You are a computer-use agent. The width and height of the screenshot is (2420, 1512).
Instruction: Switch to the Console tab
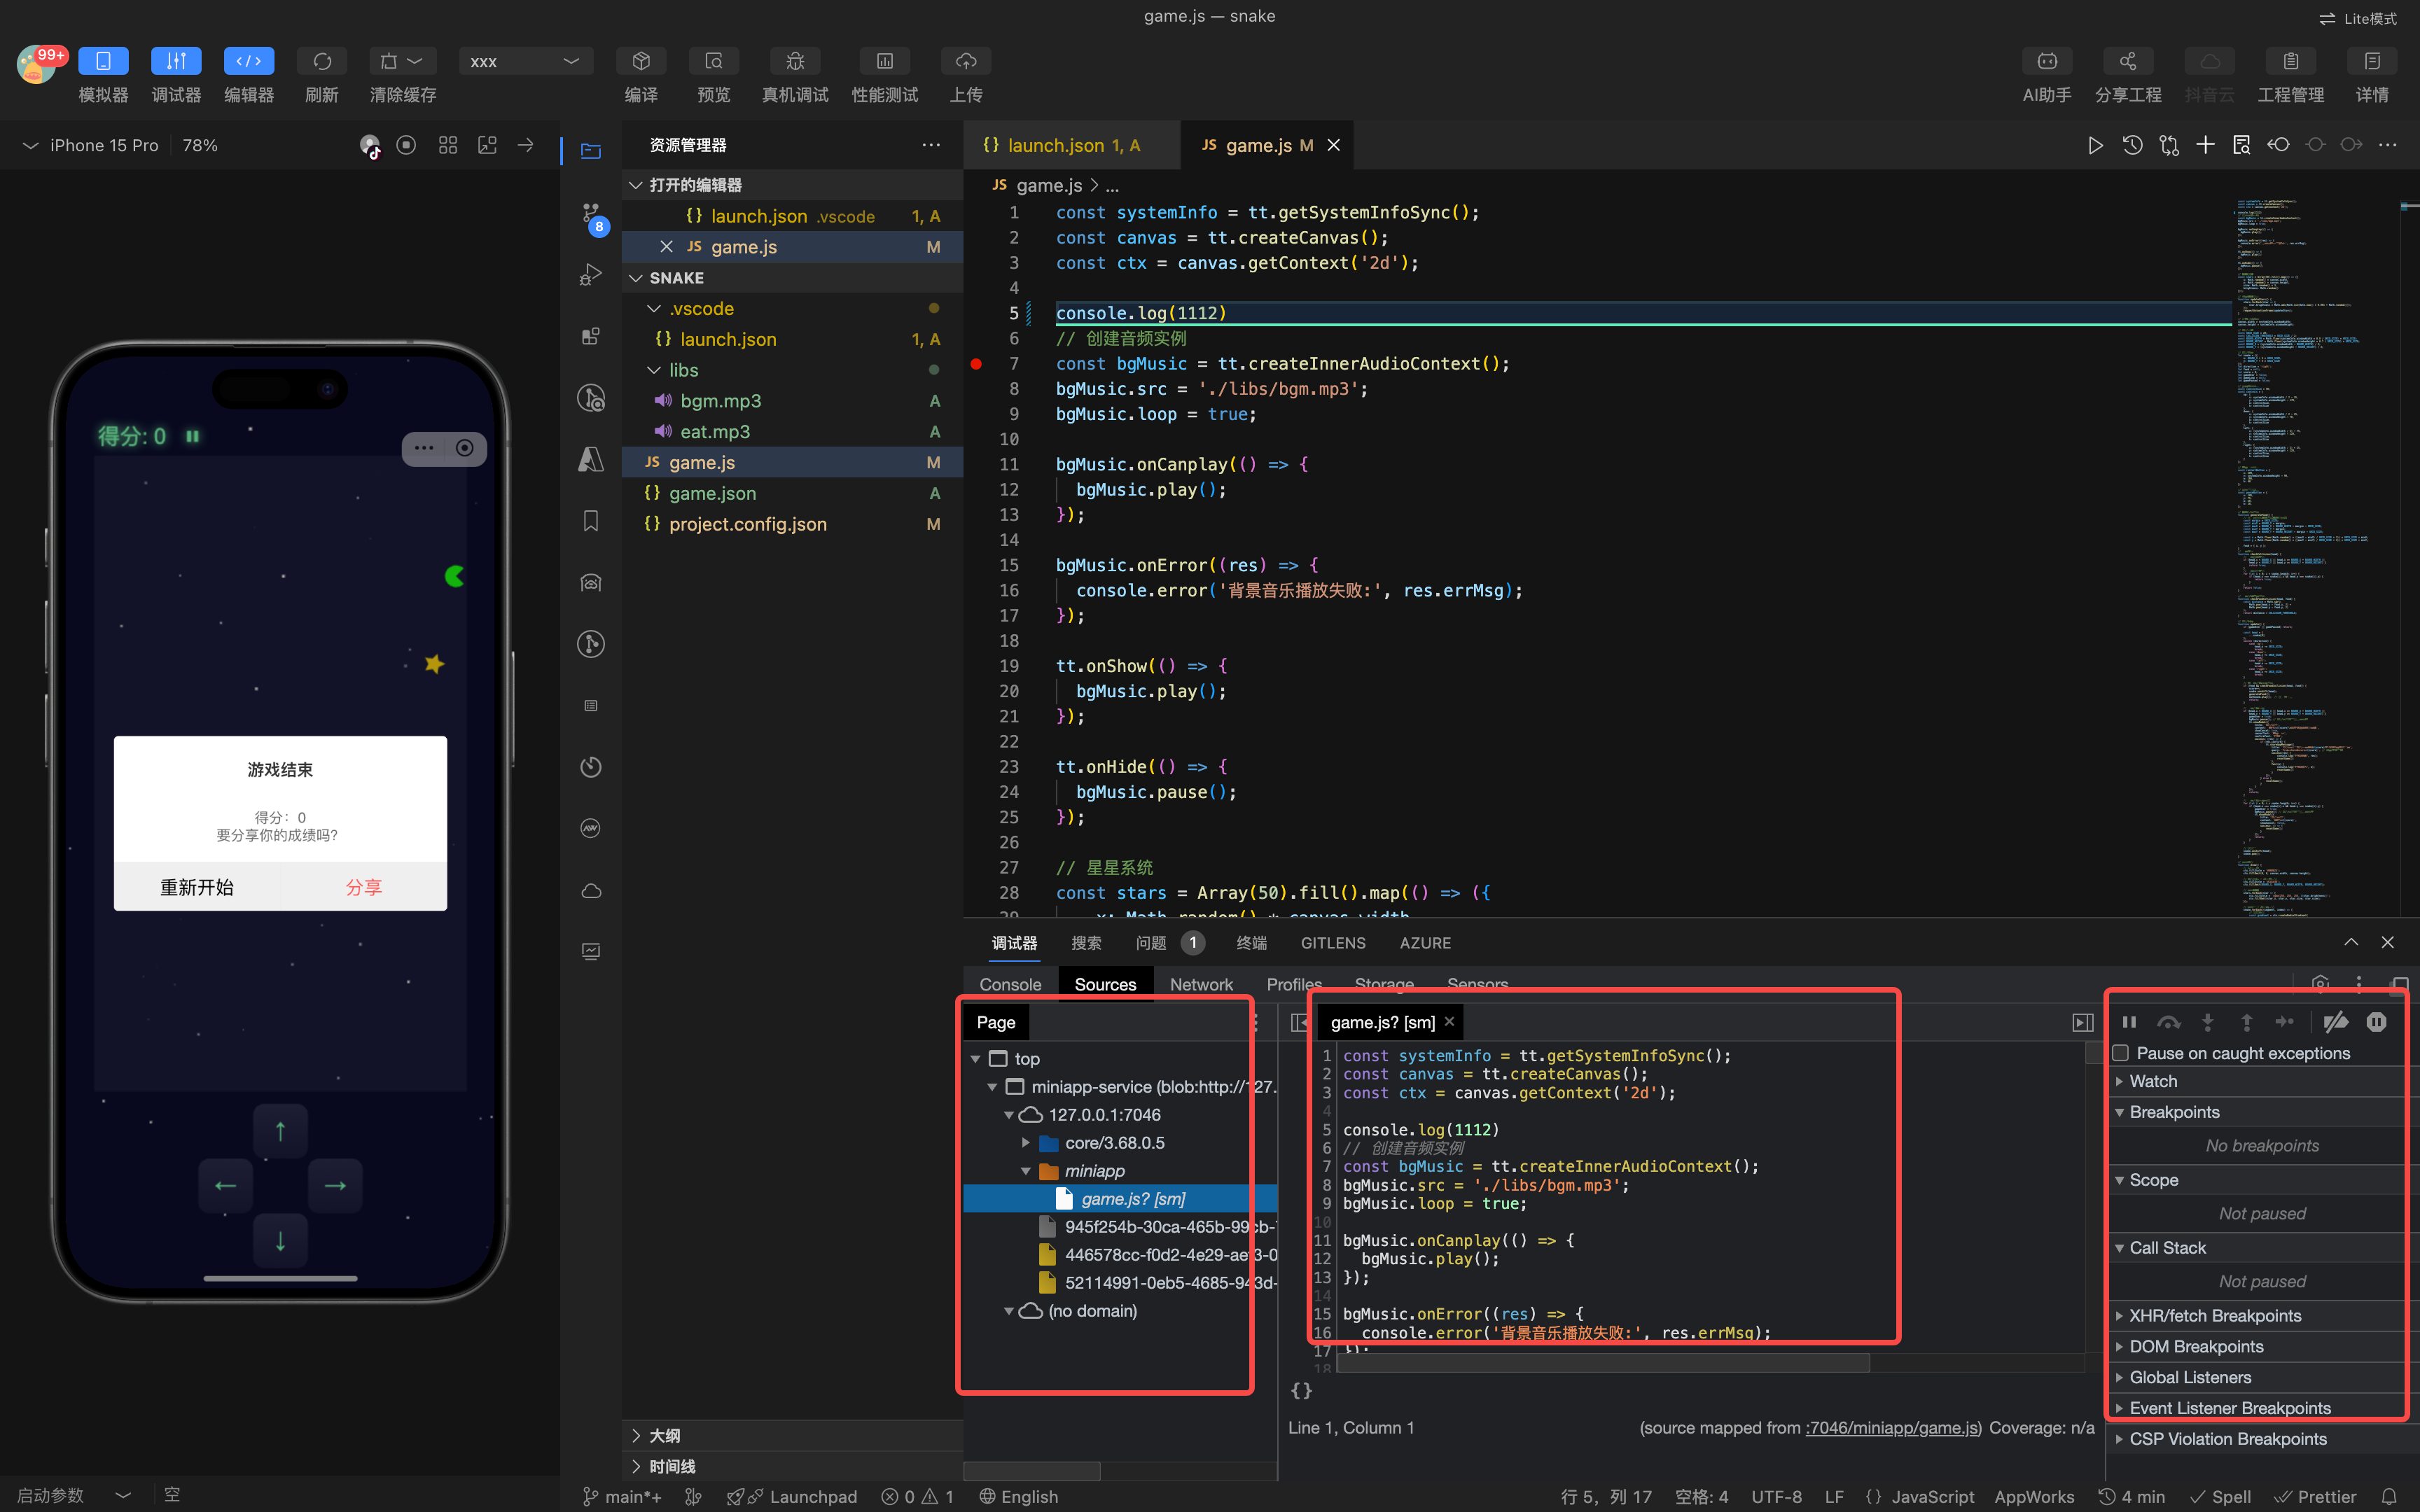[1010, 984]
